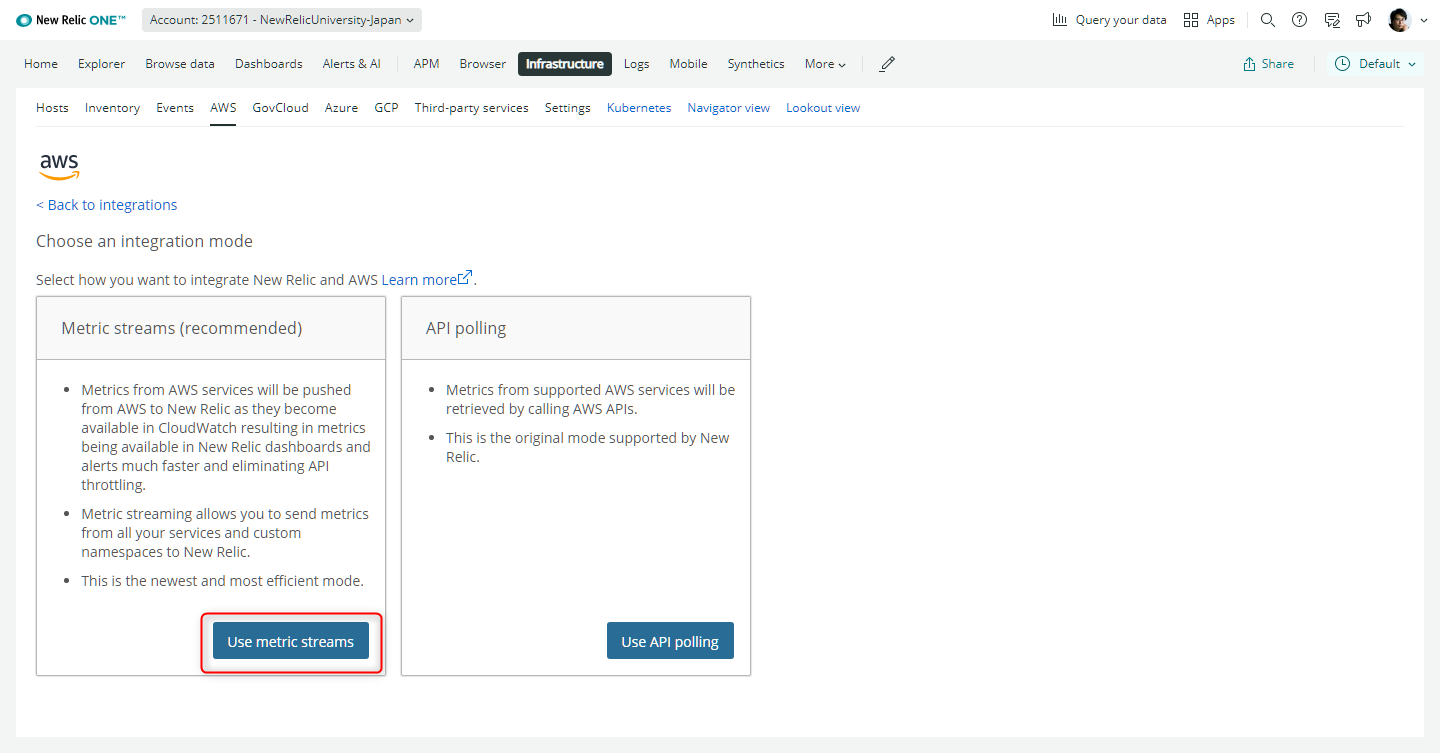Open the Learn more link
This screenshot has width=1440, height=753.
[419, 280]
